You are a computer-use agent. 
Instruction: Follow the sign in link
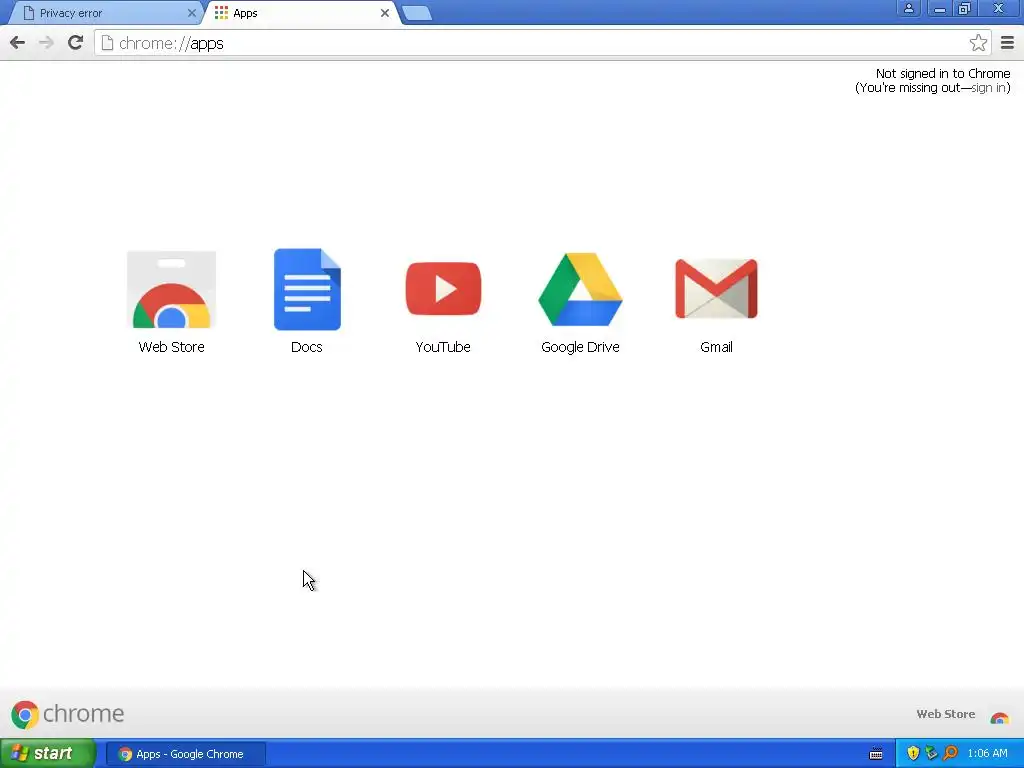click(x=989, y=88)
